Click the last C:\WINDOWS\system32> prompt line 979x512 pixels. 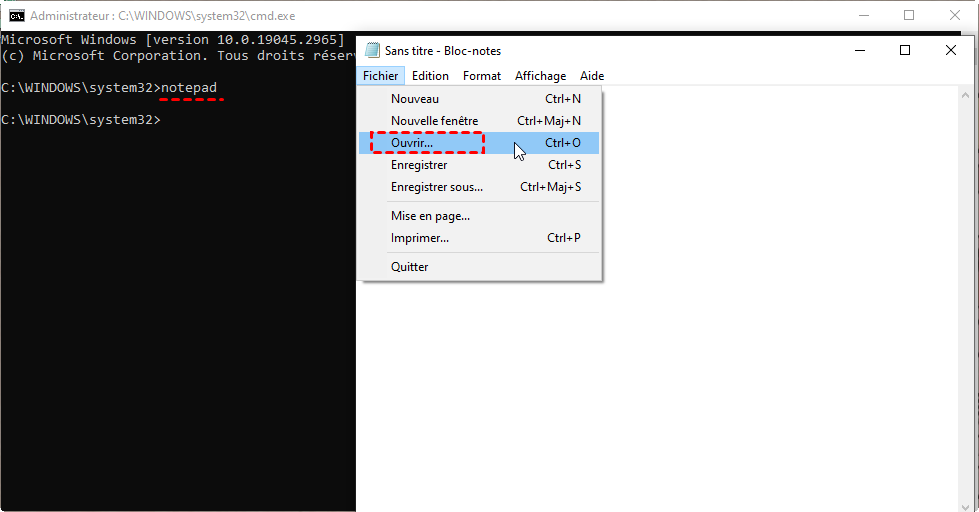81,120
